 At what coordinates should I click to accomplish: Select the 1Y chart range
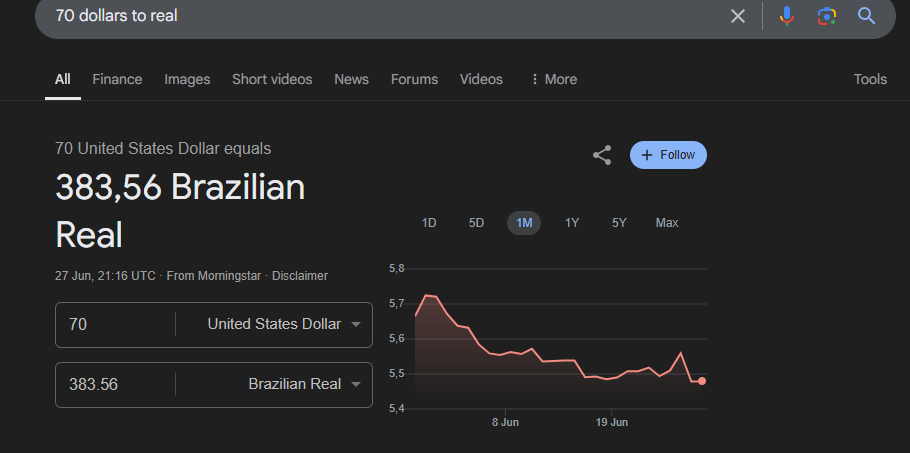(x=572, y=223)
